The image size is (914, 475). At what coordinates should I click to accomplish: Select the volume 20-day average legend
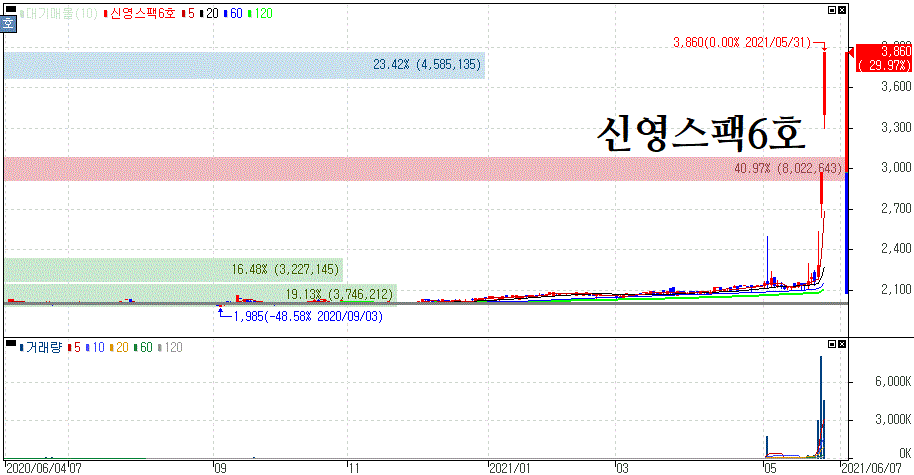[x=119, y=348]
